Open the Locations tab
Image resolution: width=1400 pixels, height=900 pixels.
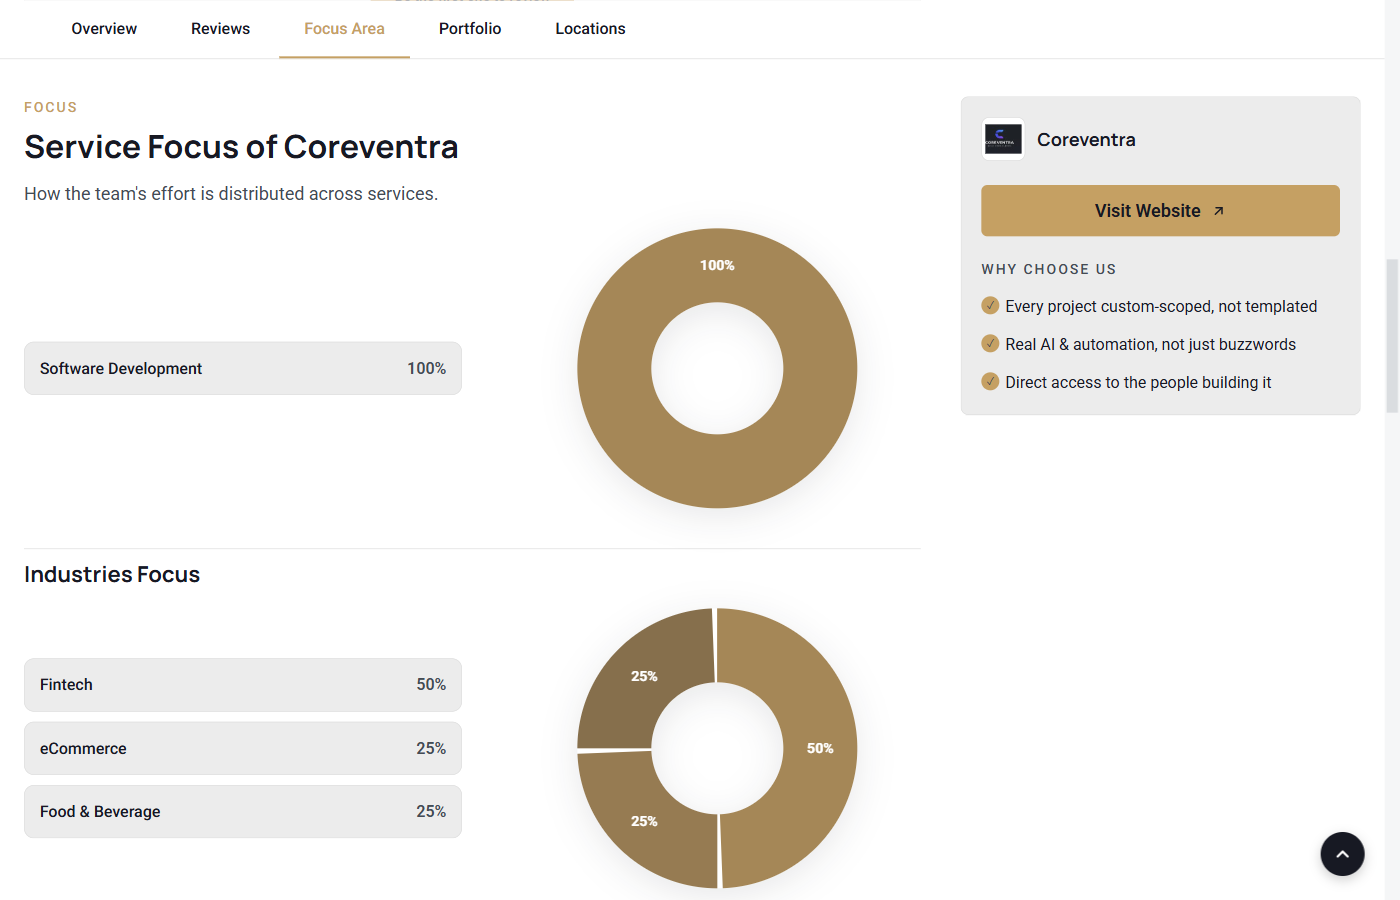coord(590,29)
